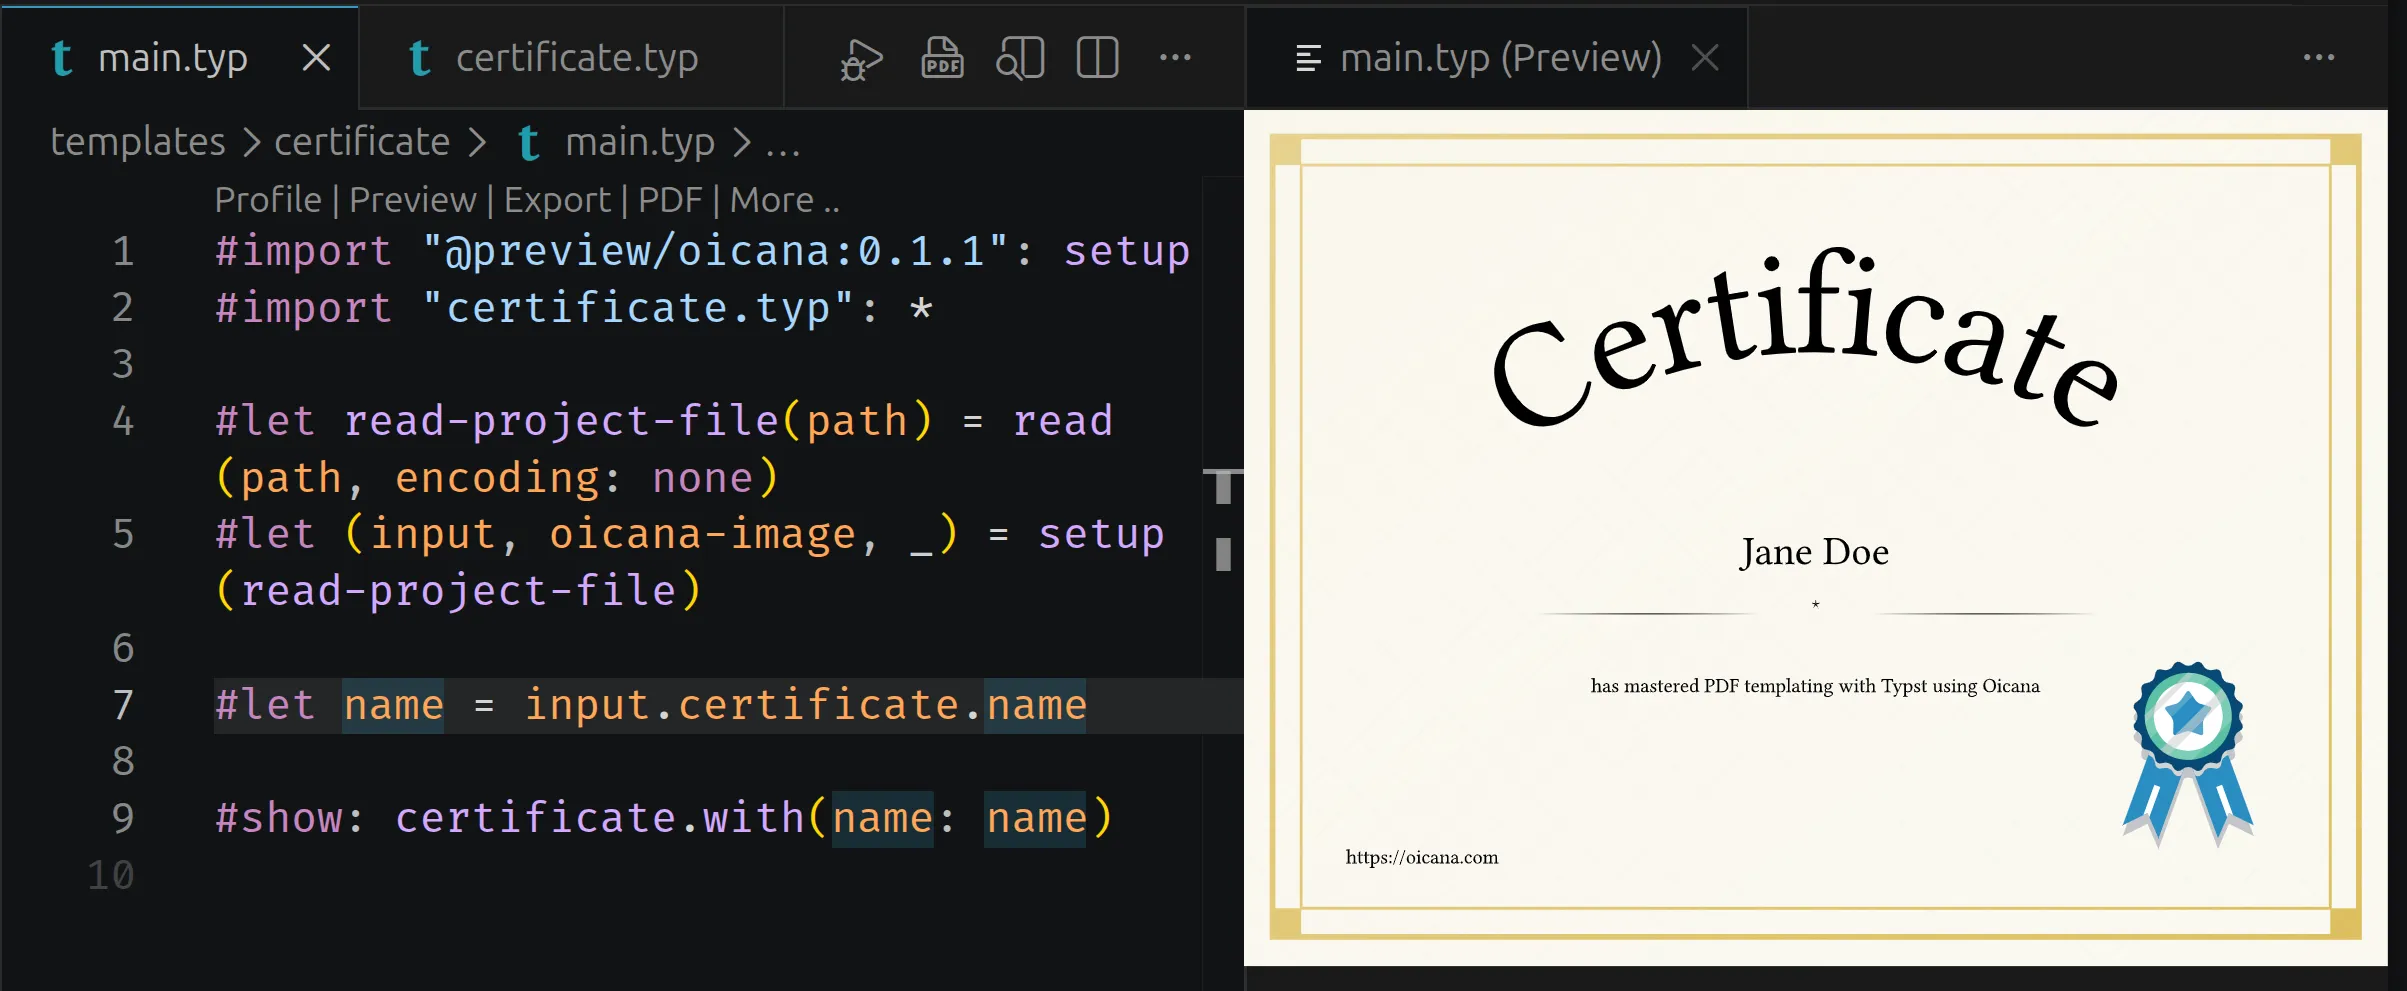Click 'encoding: none' in the code
The height and width of the screenshot is (991, 2407).
pos(573,478)
